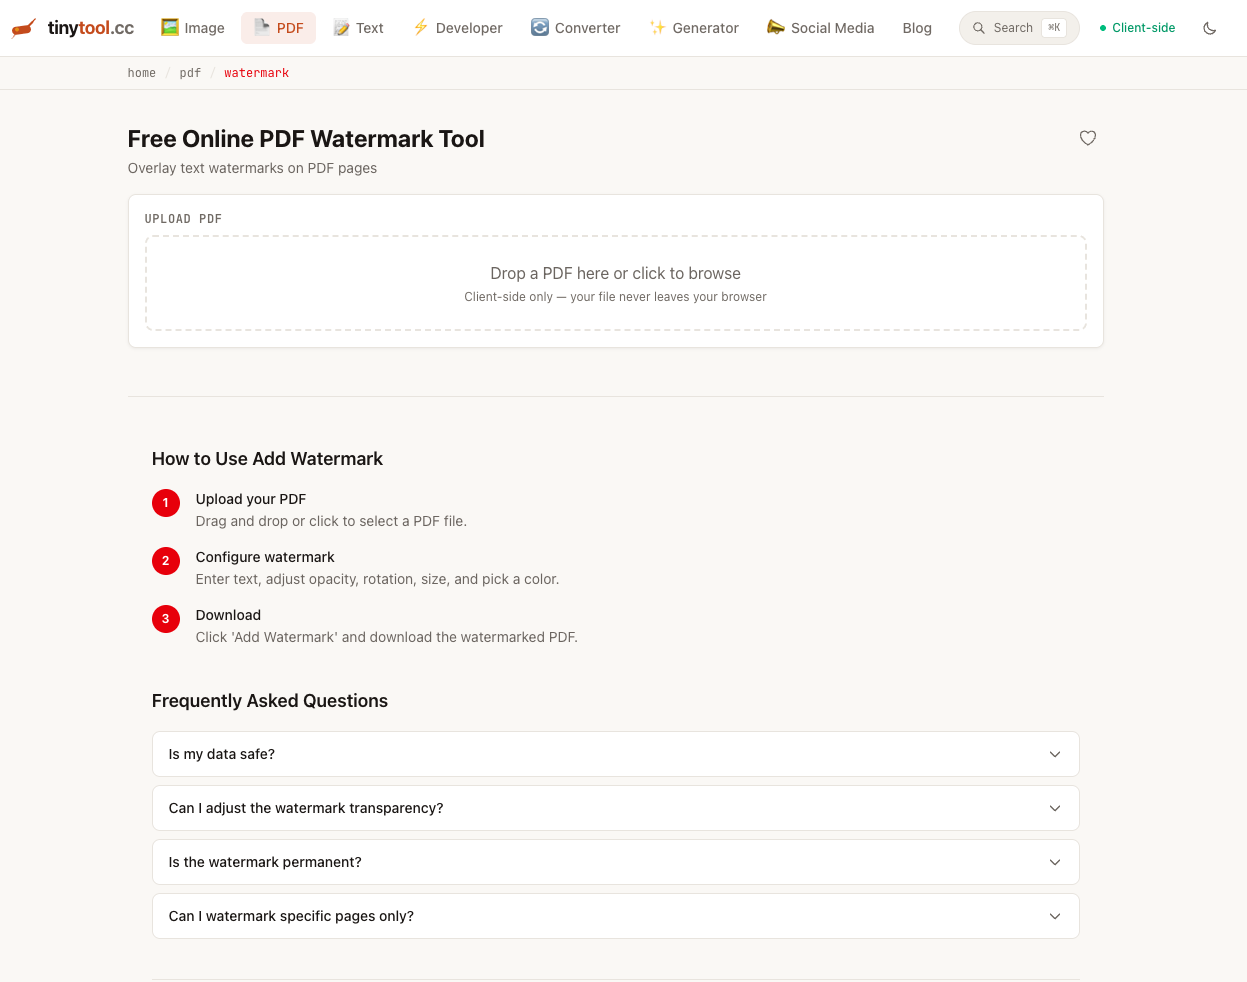The image size is (1247, 982).
Task: Click the Generator sparkles icon
Action: (x=656, y=27)
